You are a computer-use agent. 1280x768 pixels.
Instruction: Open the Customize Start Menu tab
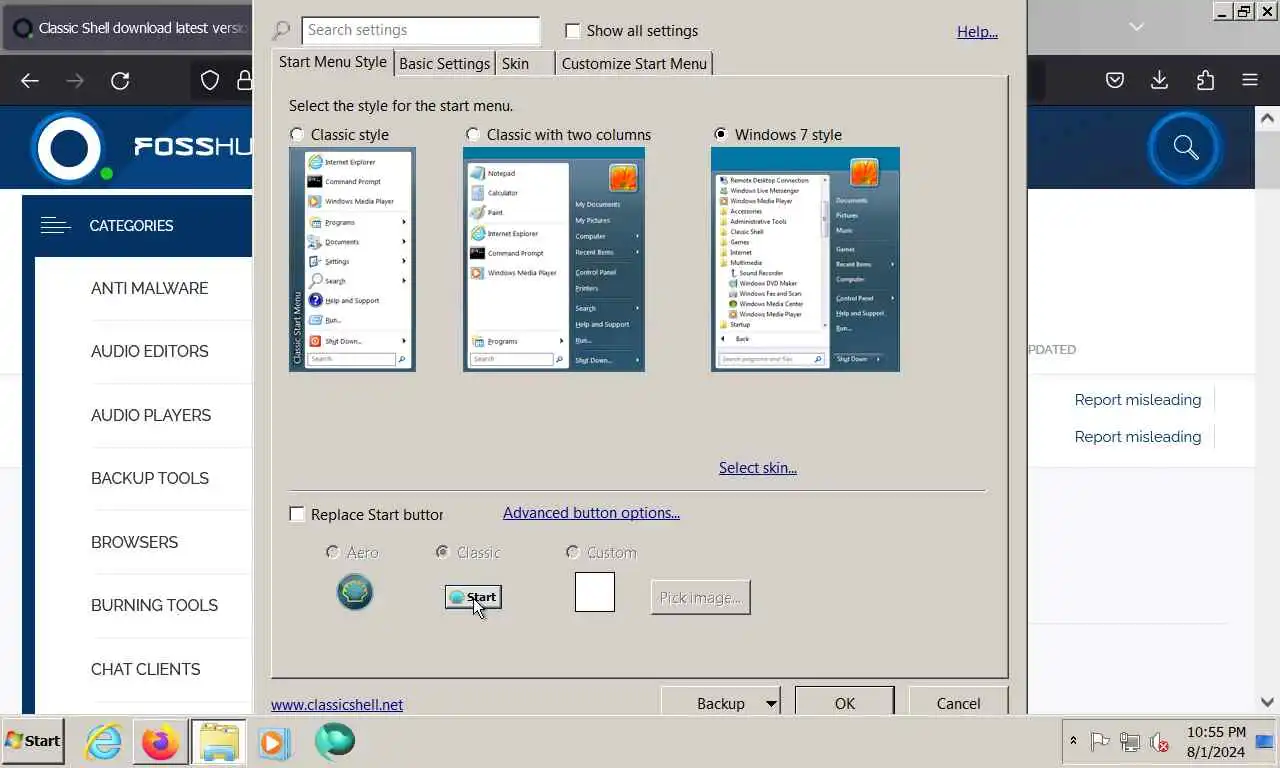(634, 64)
